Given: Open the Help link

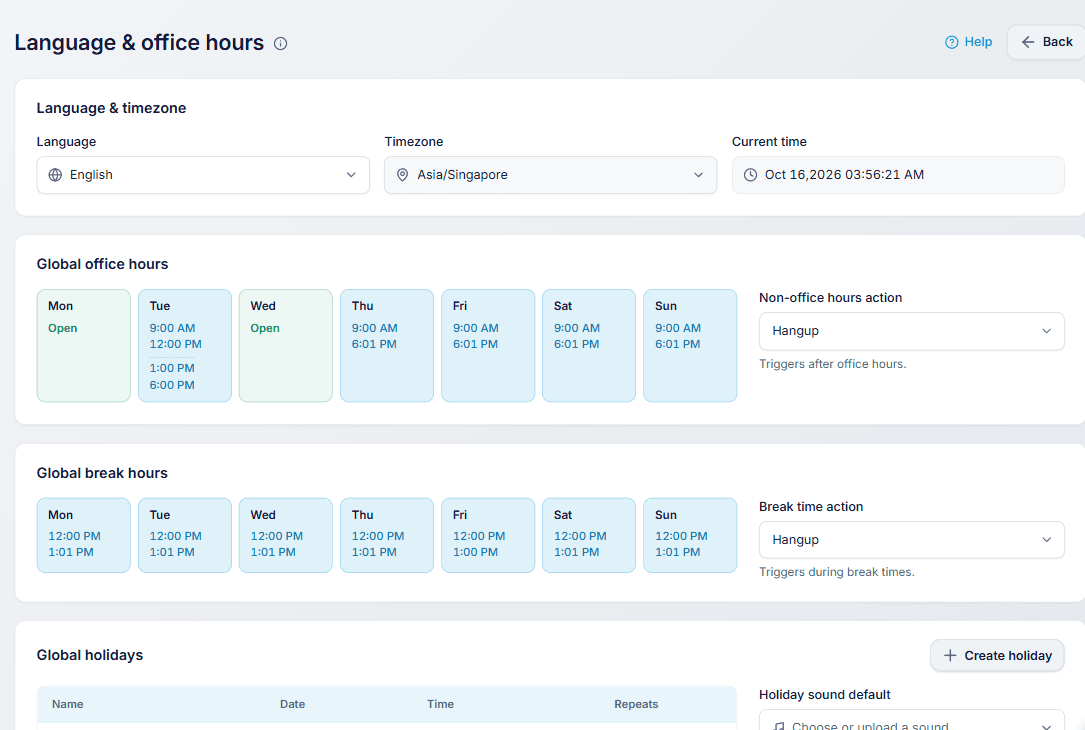Looking at the screenshot, I should 969,42.
